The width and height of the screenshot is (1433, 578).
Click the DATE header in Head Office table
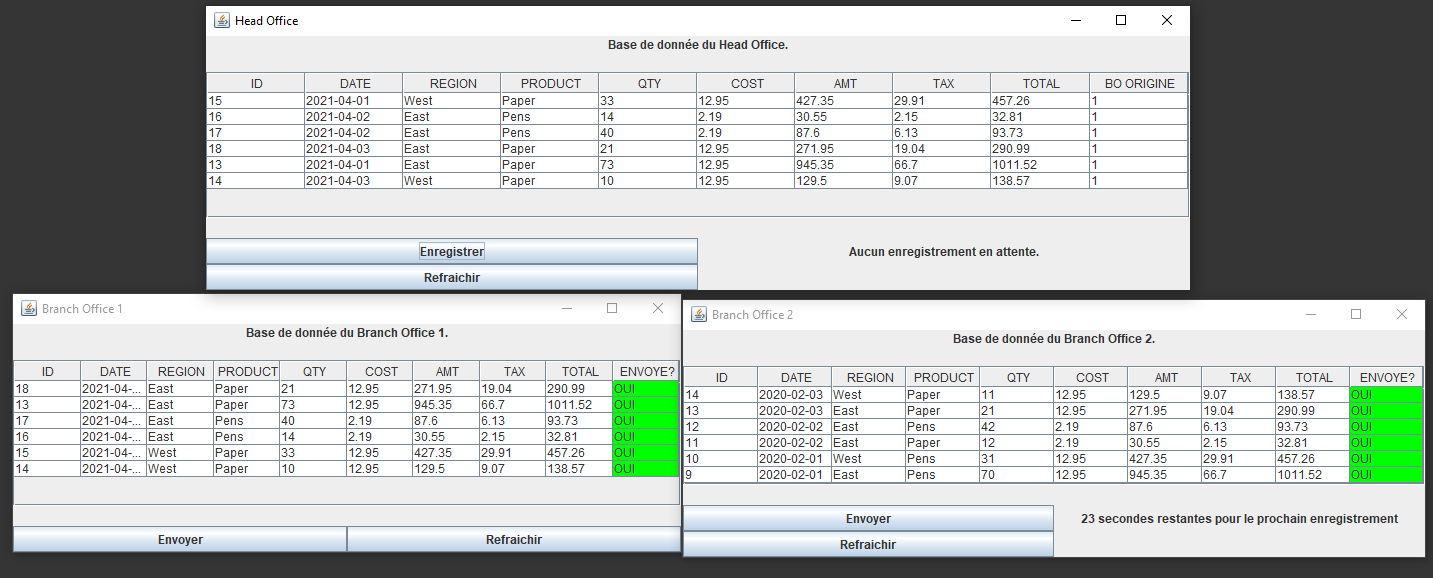click(354, 84)
